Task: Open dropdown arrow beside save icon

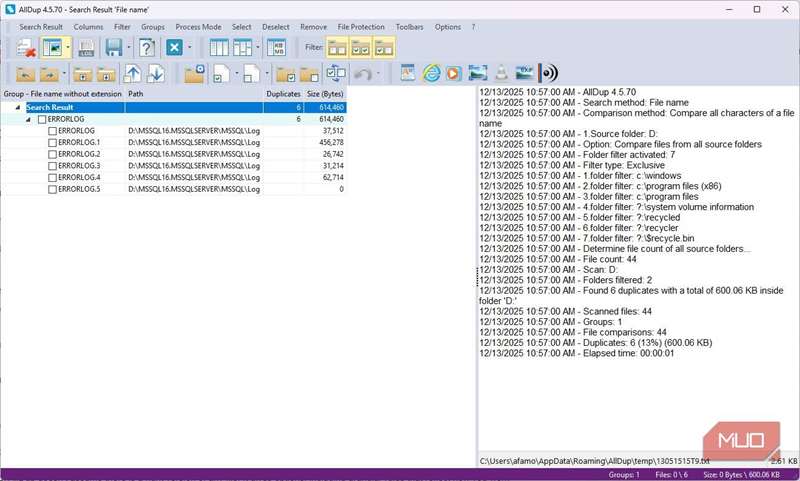Action: click(129, 48)
